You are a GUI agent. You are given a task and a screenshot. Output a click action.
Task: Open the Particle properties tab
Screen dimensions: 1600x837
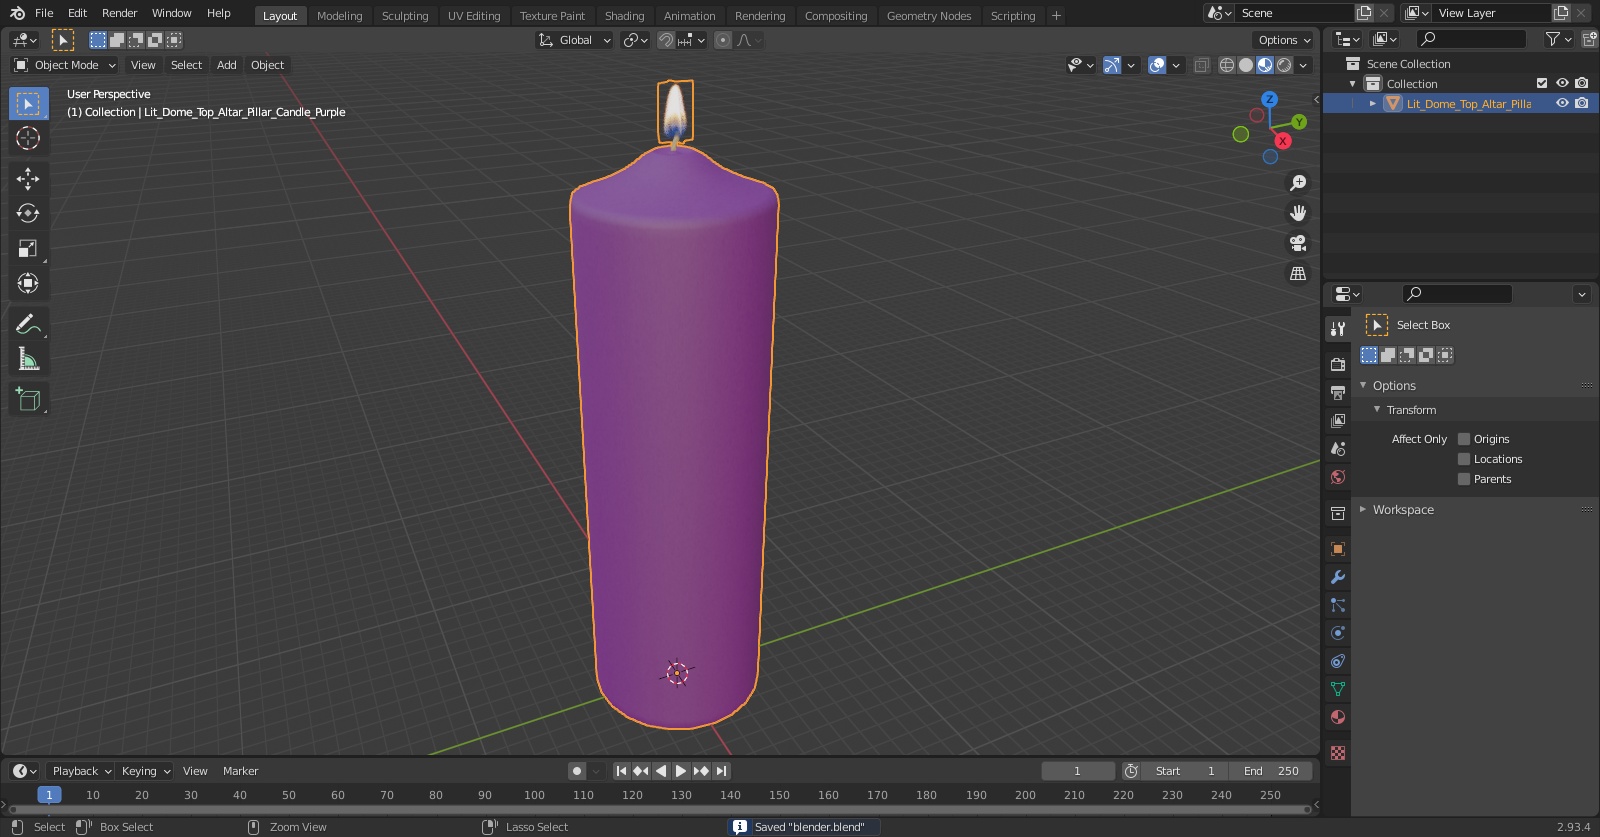1338,605
